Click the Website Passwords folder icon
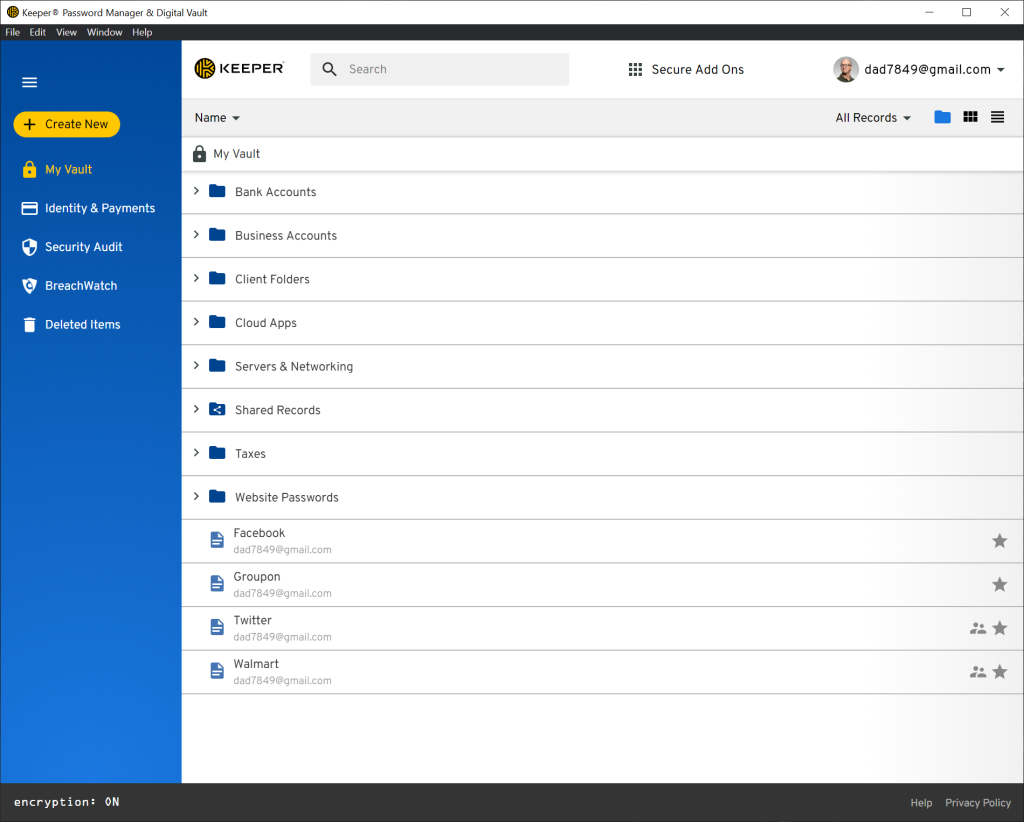The width and height of the screenshot is (1024, 822). tap(217, 496)
